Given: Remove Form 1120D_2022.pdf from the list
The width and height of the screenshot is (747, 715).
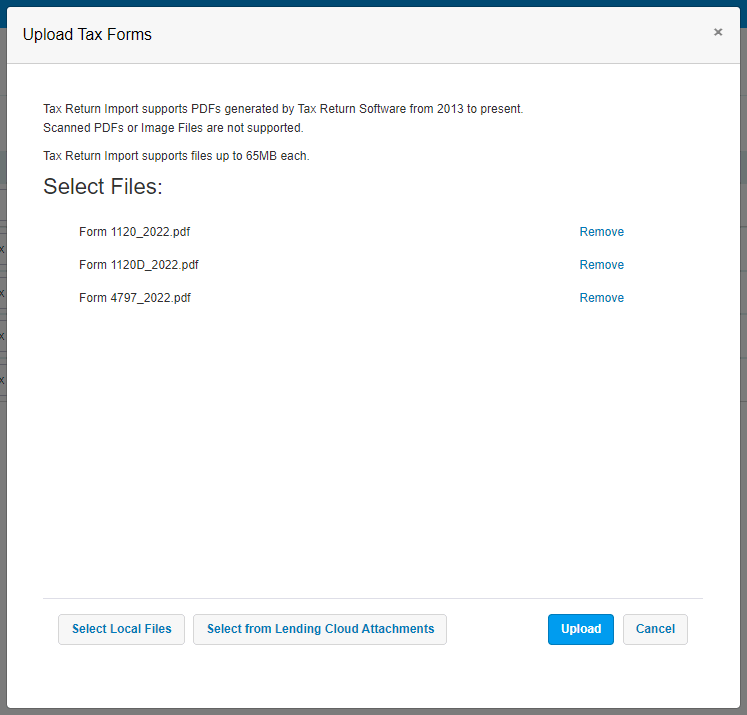Looking at the screenshot, I should point(601,265).
